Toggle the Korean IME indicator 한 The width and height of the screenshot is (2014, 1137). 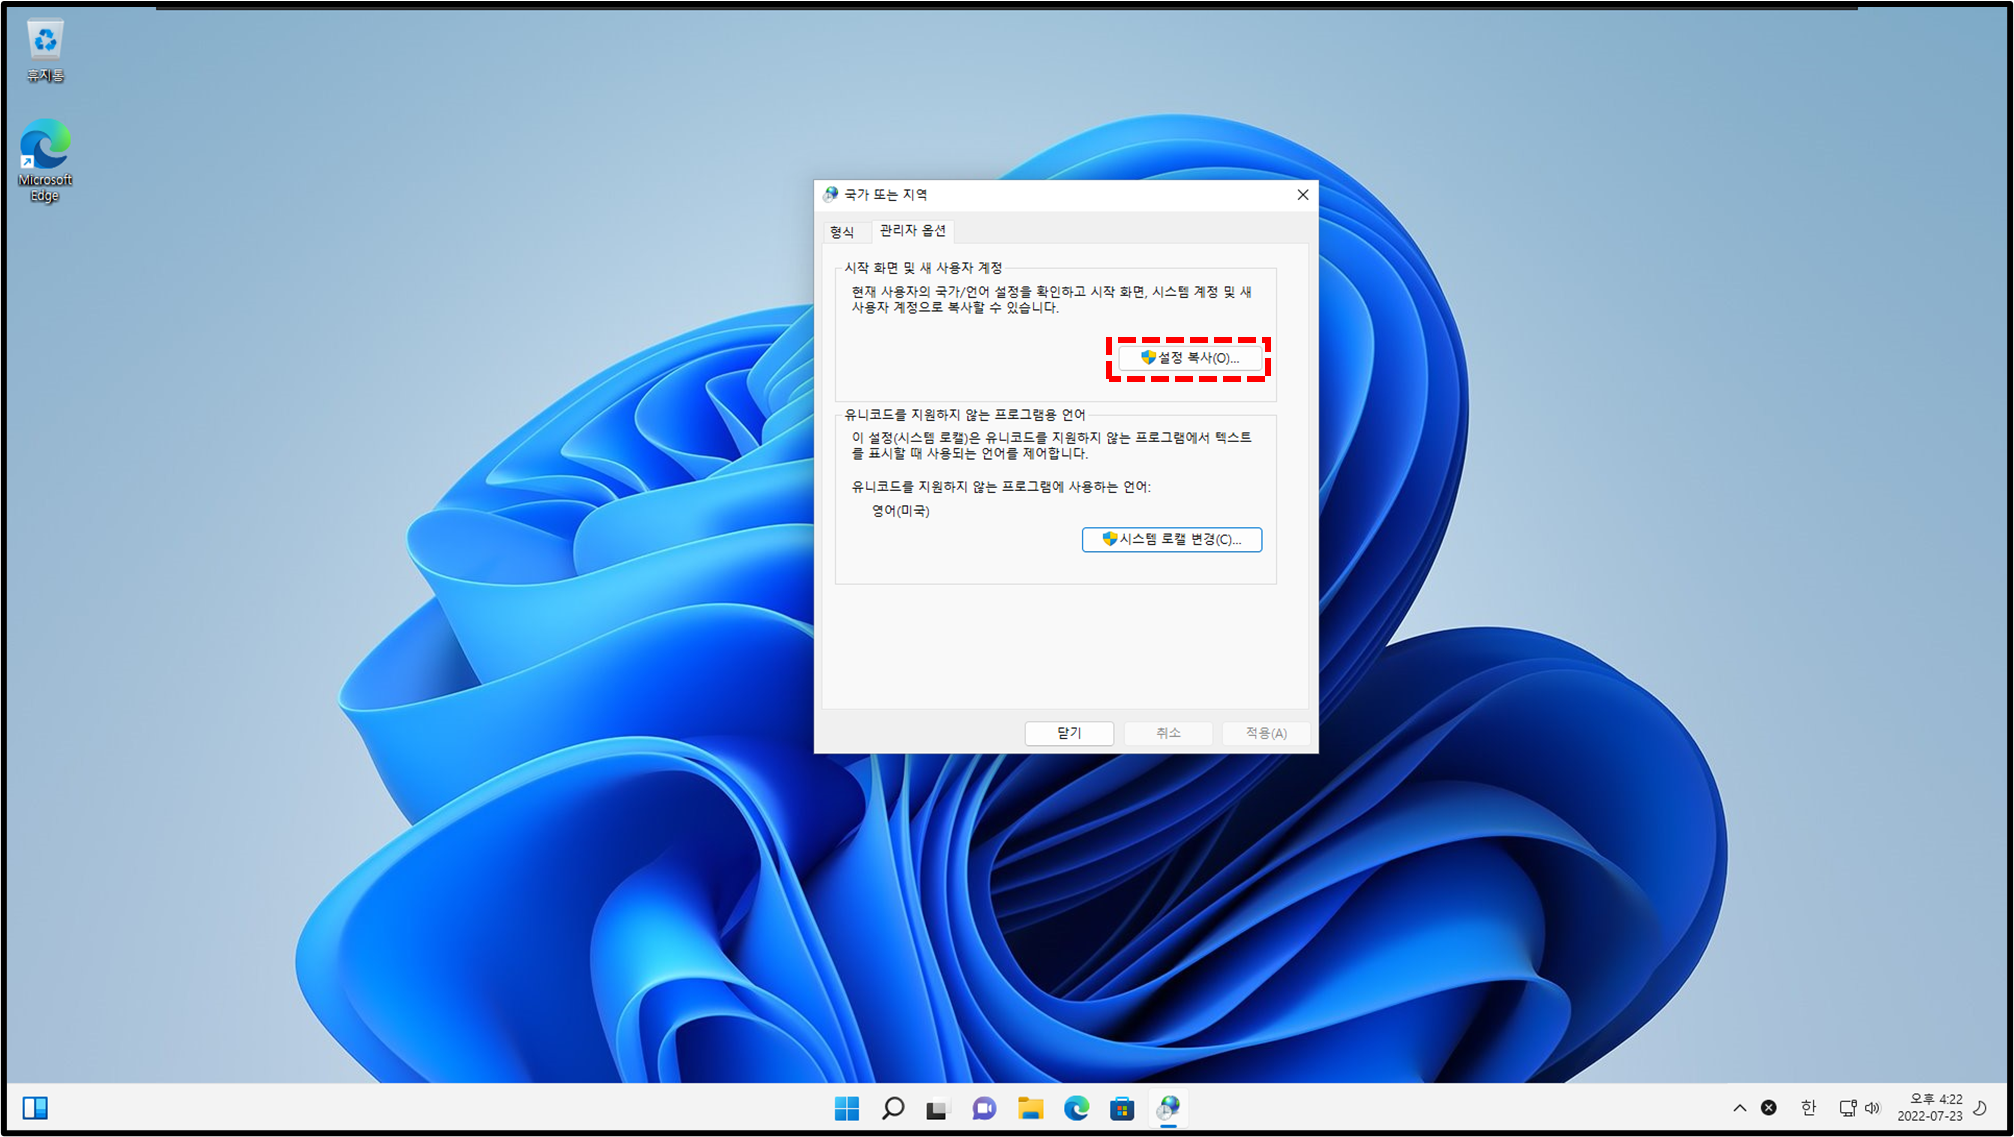[1808, 1108]
